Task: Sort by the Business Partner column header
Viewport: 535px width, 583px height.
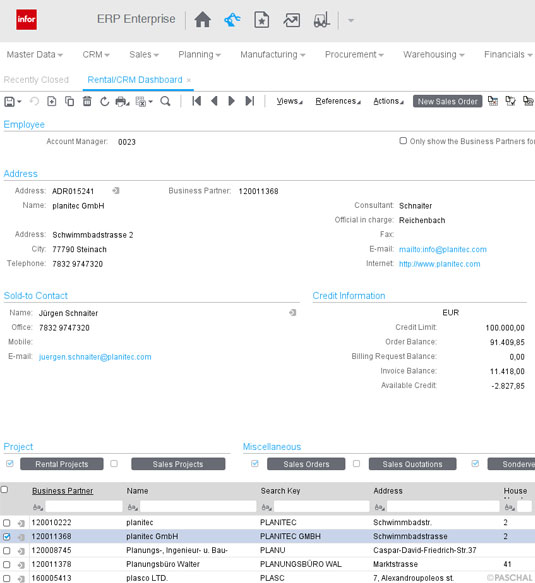Action: pyautogui.click(x=62, y=491)
